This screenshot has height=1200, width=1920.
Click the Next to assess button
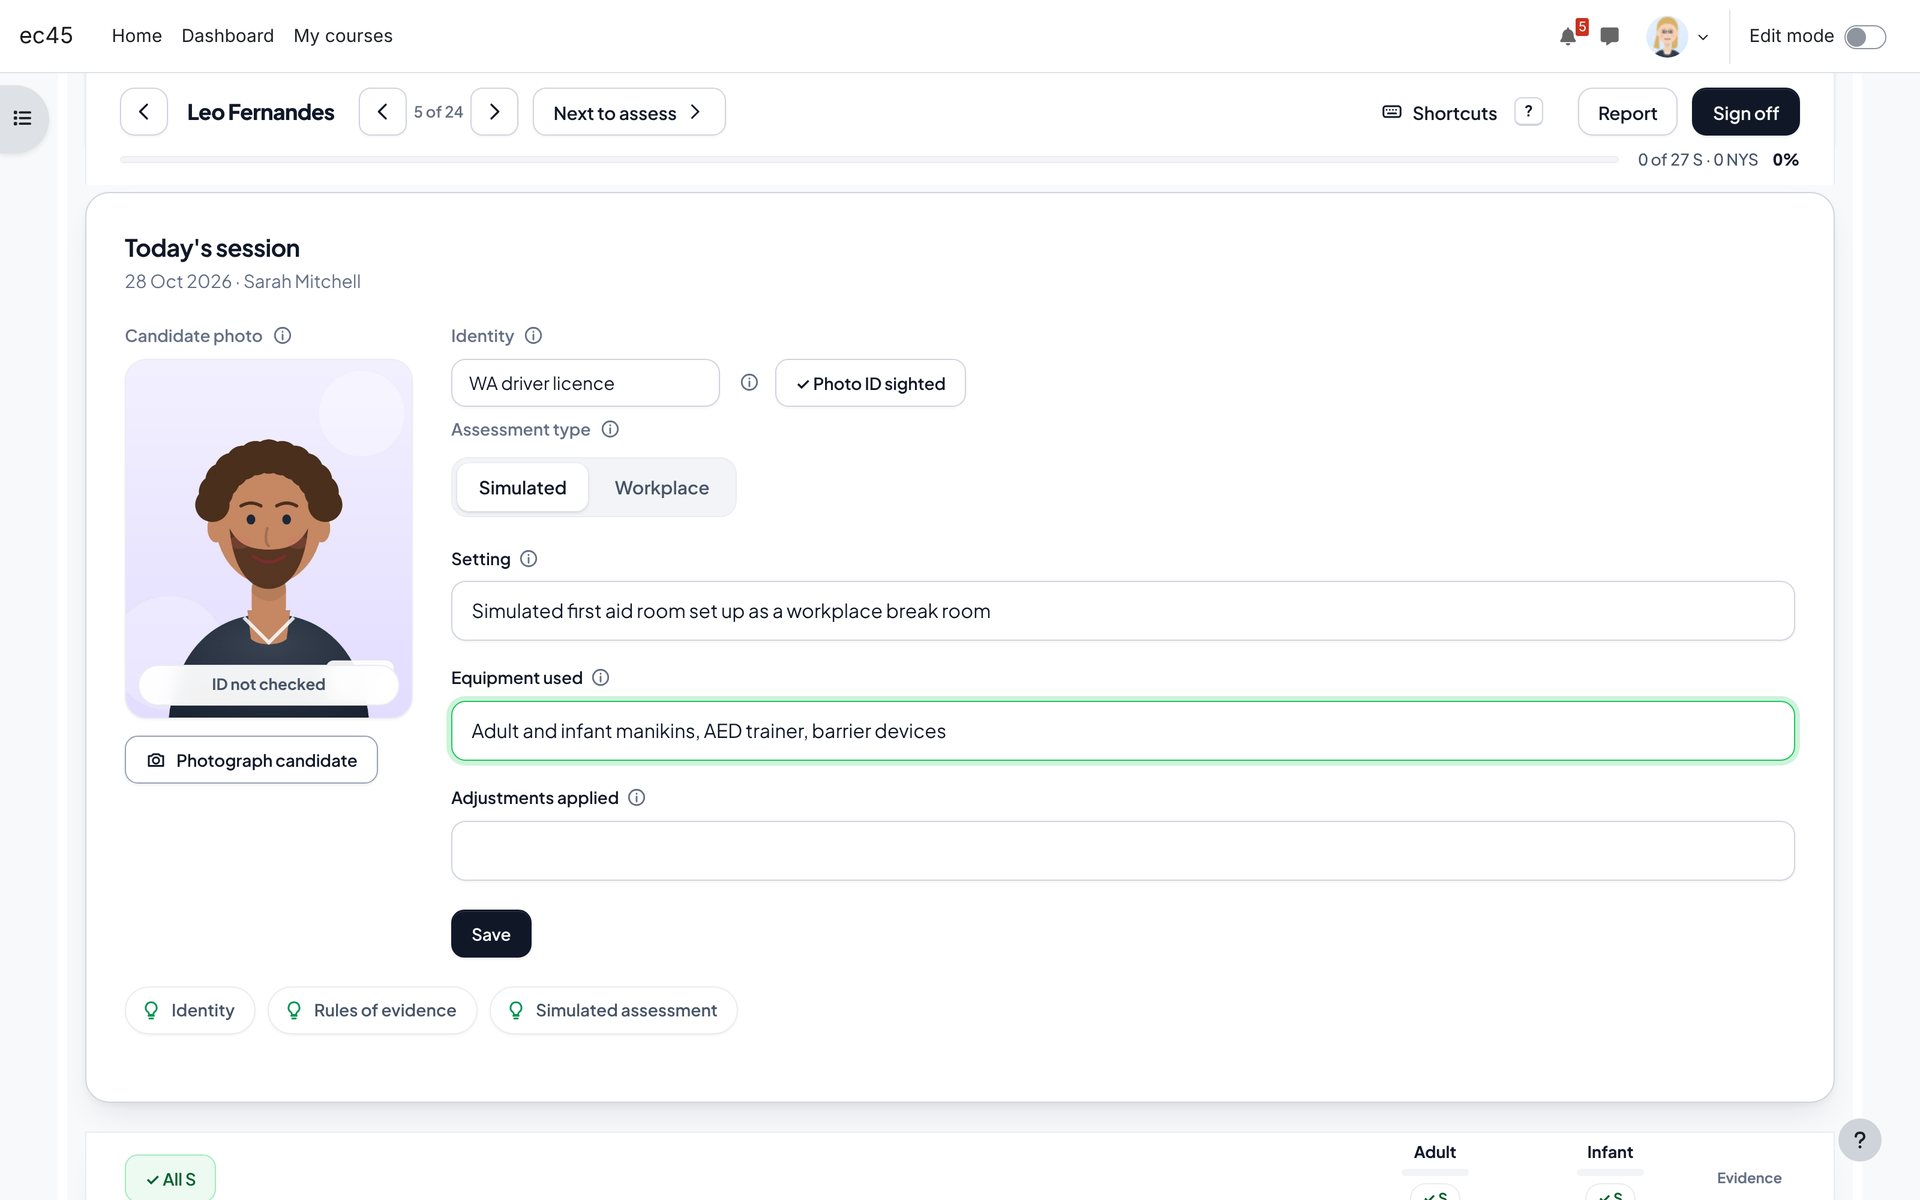[x=629, y=112]
